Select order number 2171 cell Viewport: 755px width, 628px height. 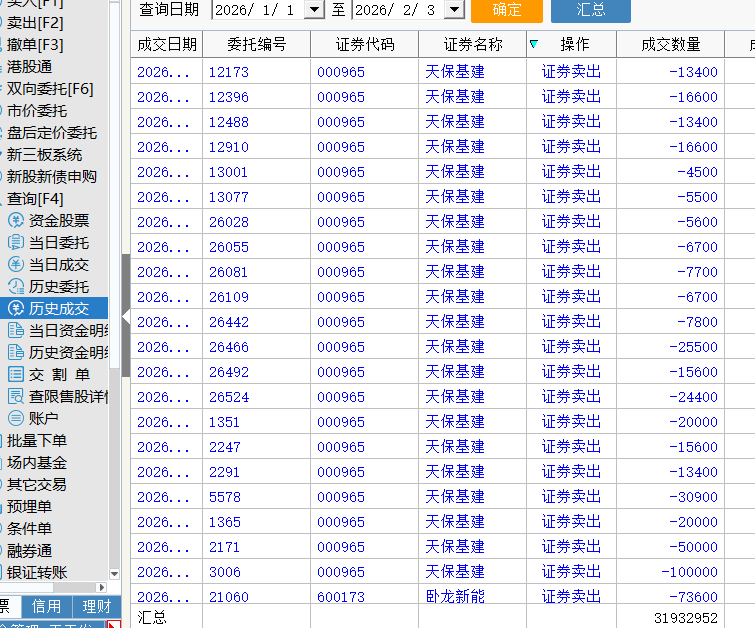click(x=257, y=547)
